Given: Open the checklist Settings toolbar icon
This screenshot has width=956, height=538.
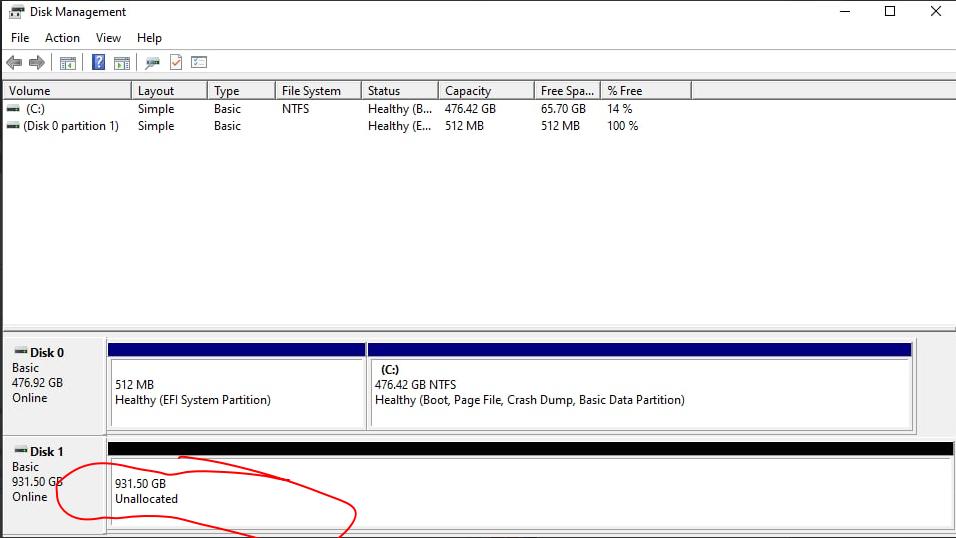Looking at the screenshot, I should 199,62.
